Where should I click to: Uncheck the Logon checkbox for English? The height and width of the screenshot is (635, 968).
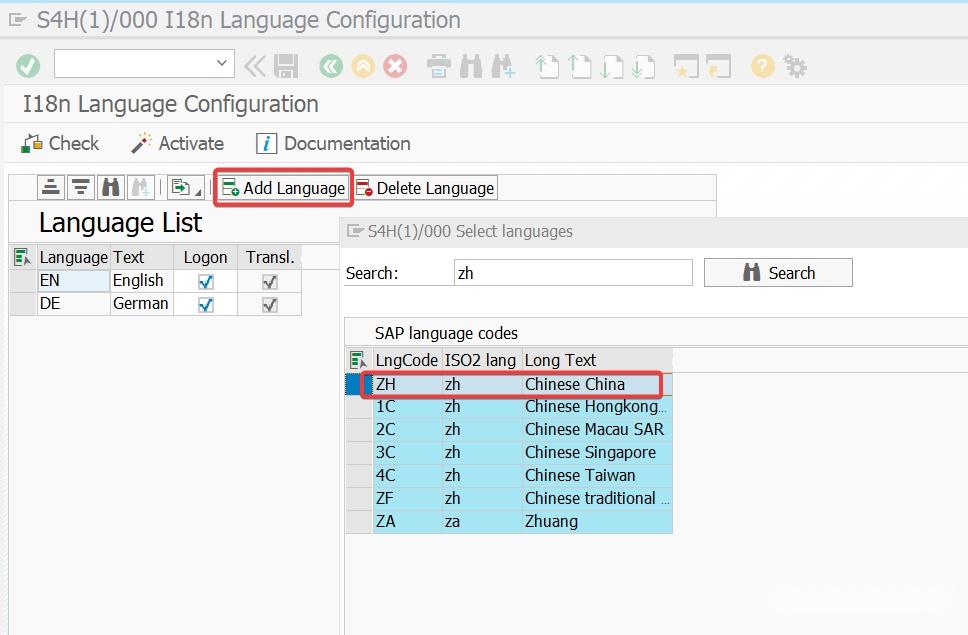tap(204, 280)
